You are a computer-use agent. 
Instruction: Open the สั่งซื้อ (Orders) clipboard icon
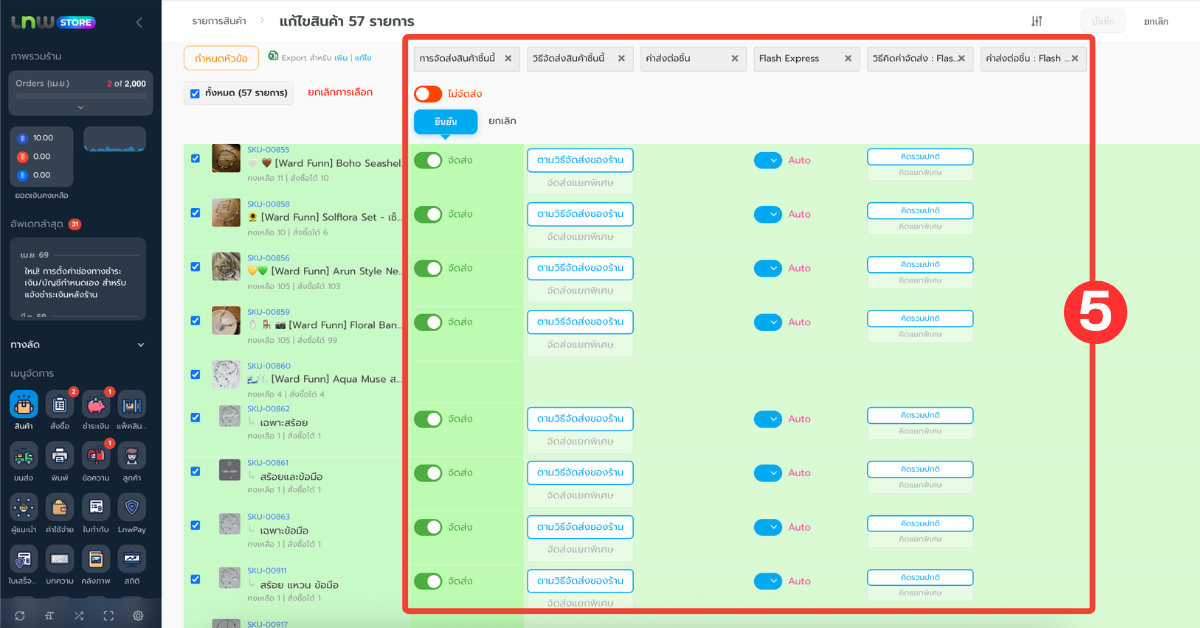click(x=60, y=405)
